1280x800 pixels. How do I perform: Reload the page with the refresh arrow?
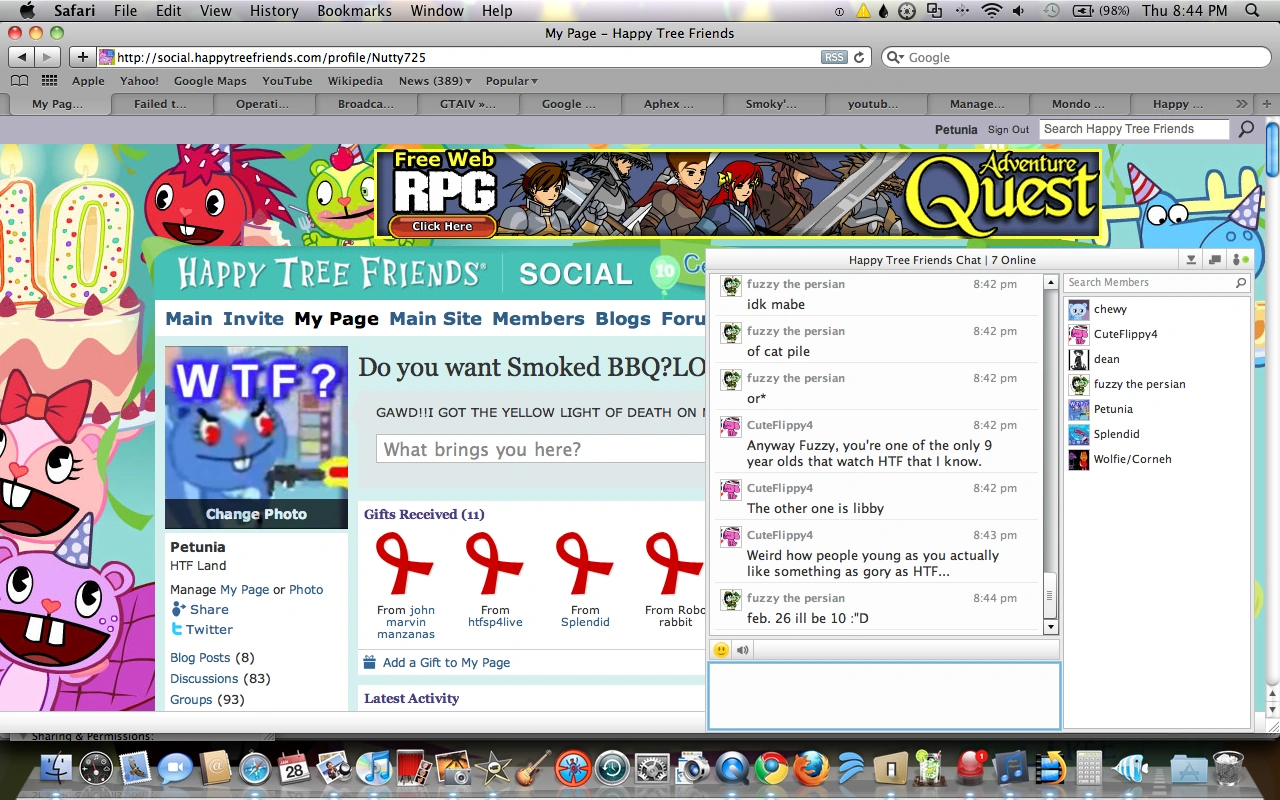[x=858, y=57]
